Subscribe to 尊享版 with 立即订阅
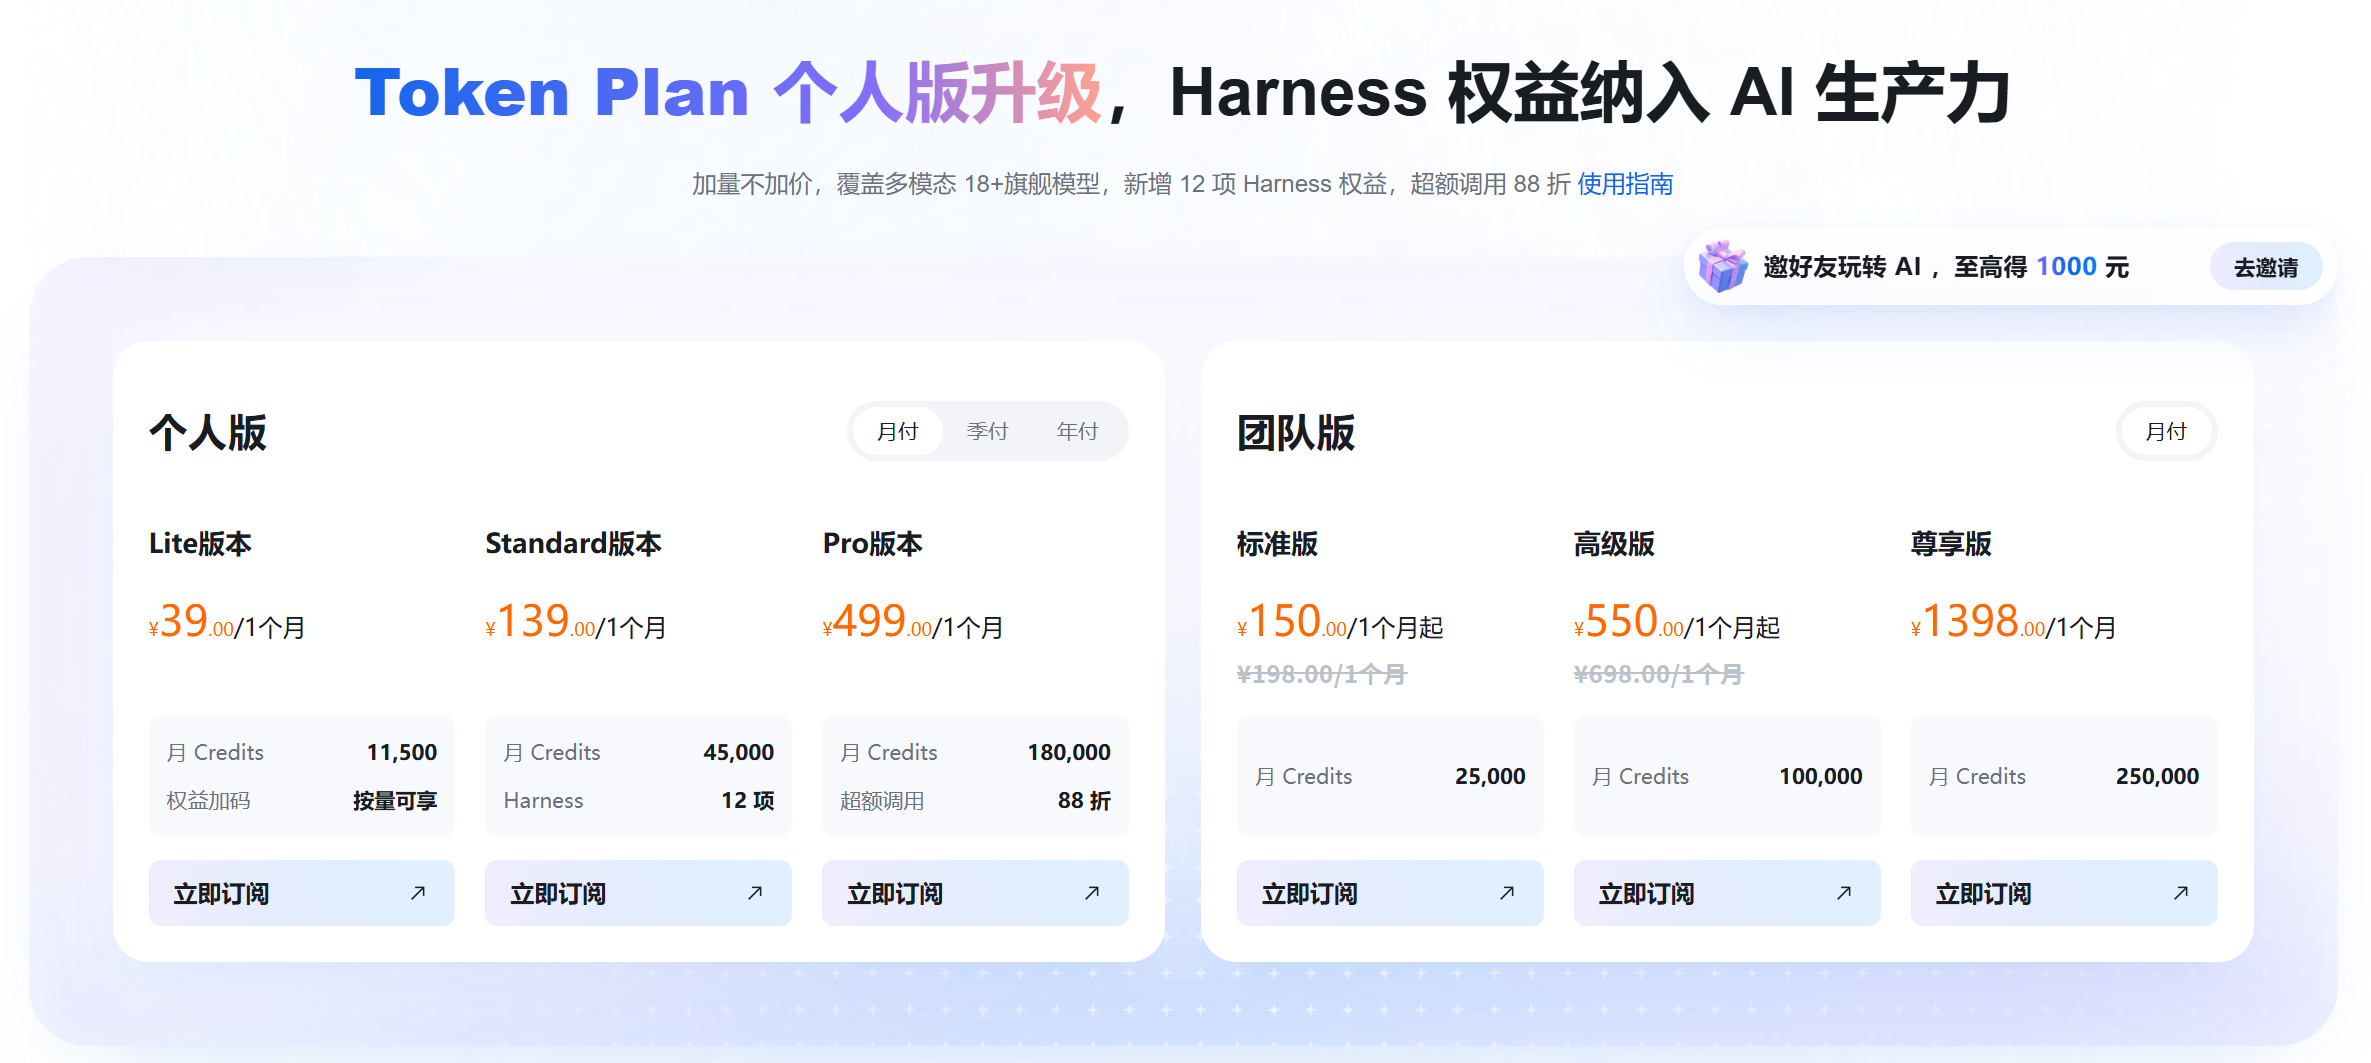 click(x=2064, y=893)
